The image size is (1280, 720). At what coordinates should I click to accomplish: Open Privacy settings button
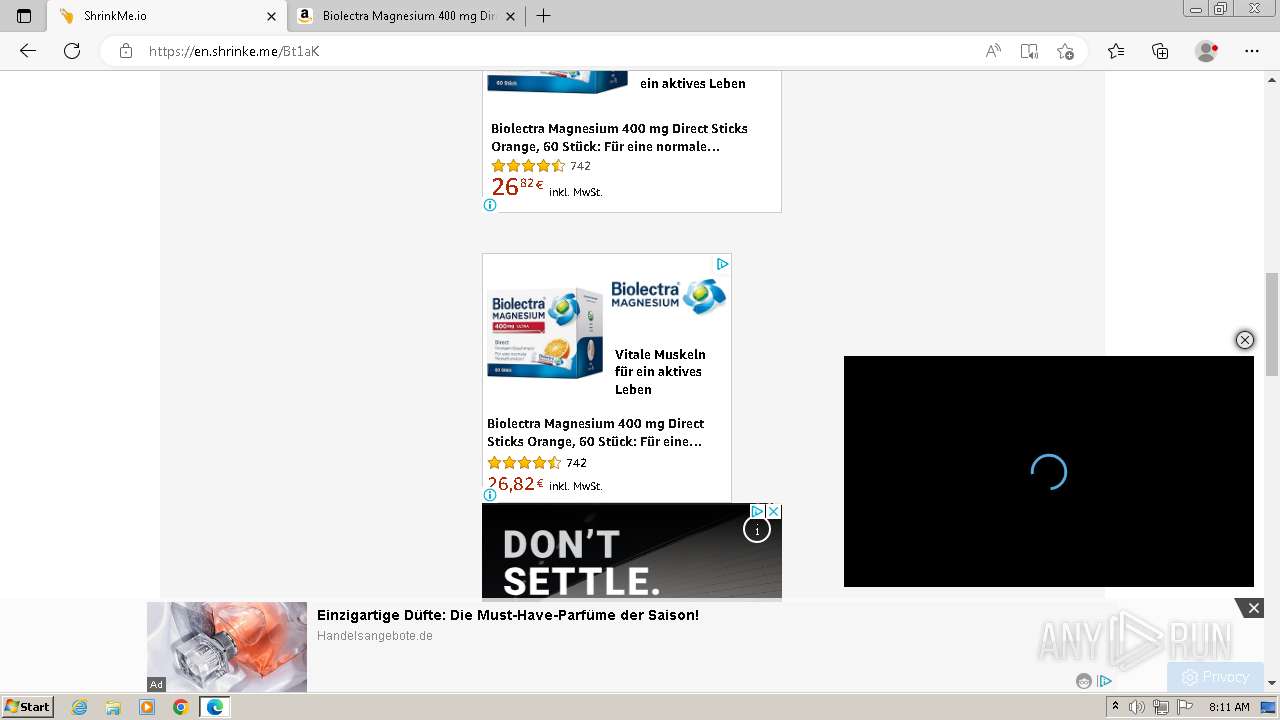(1215, 677)
